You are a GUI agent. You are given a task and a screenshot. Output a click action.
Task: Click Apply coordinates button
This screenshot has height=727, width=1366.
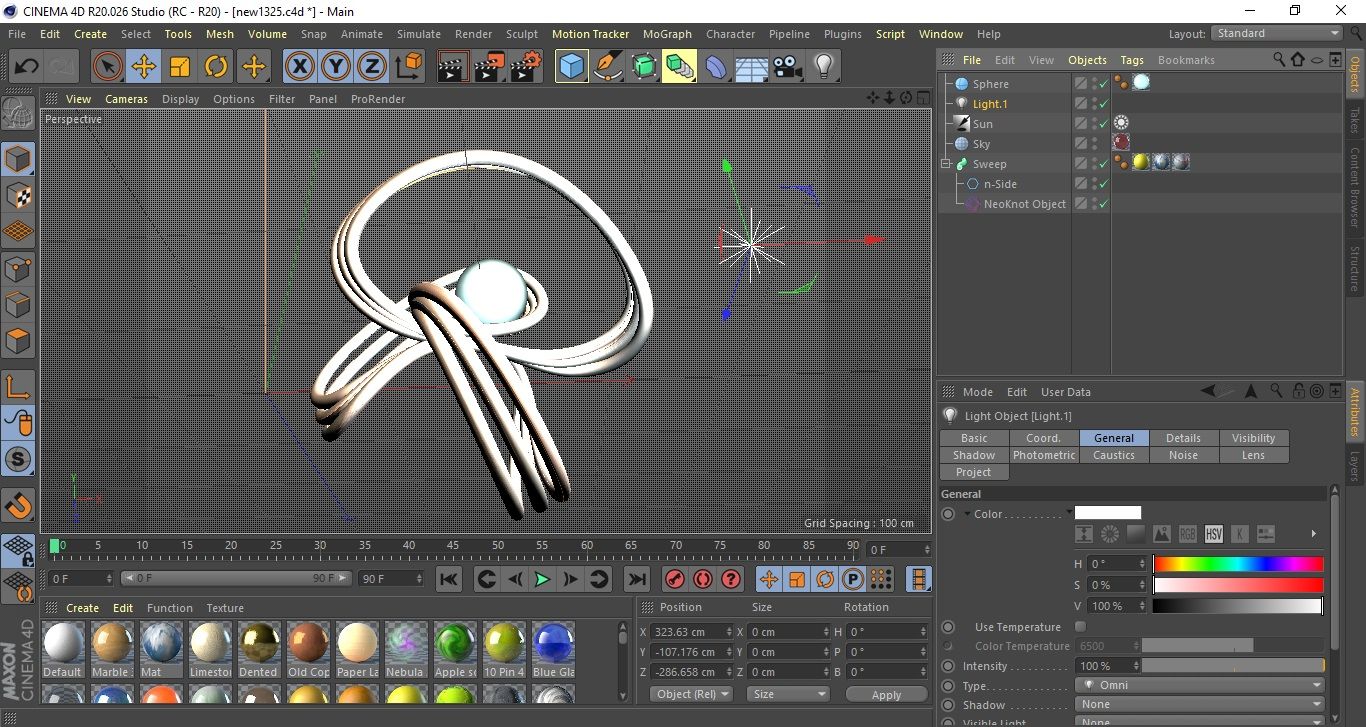click(x=886, y=694)
